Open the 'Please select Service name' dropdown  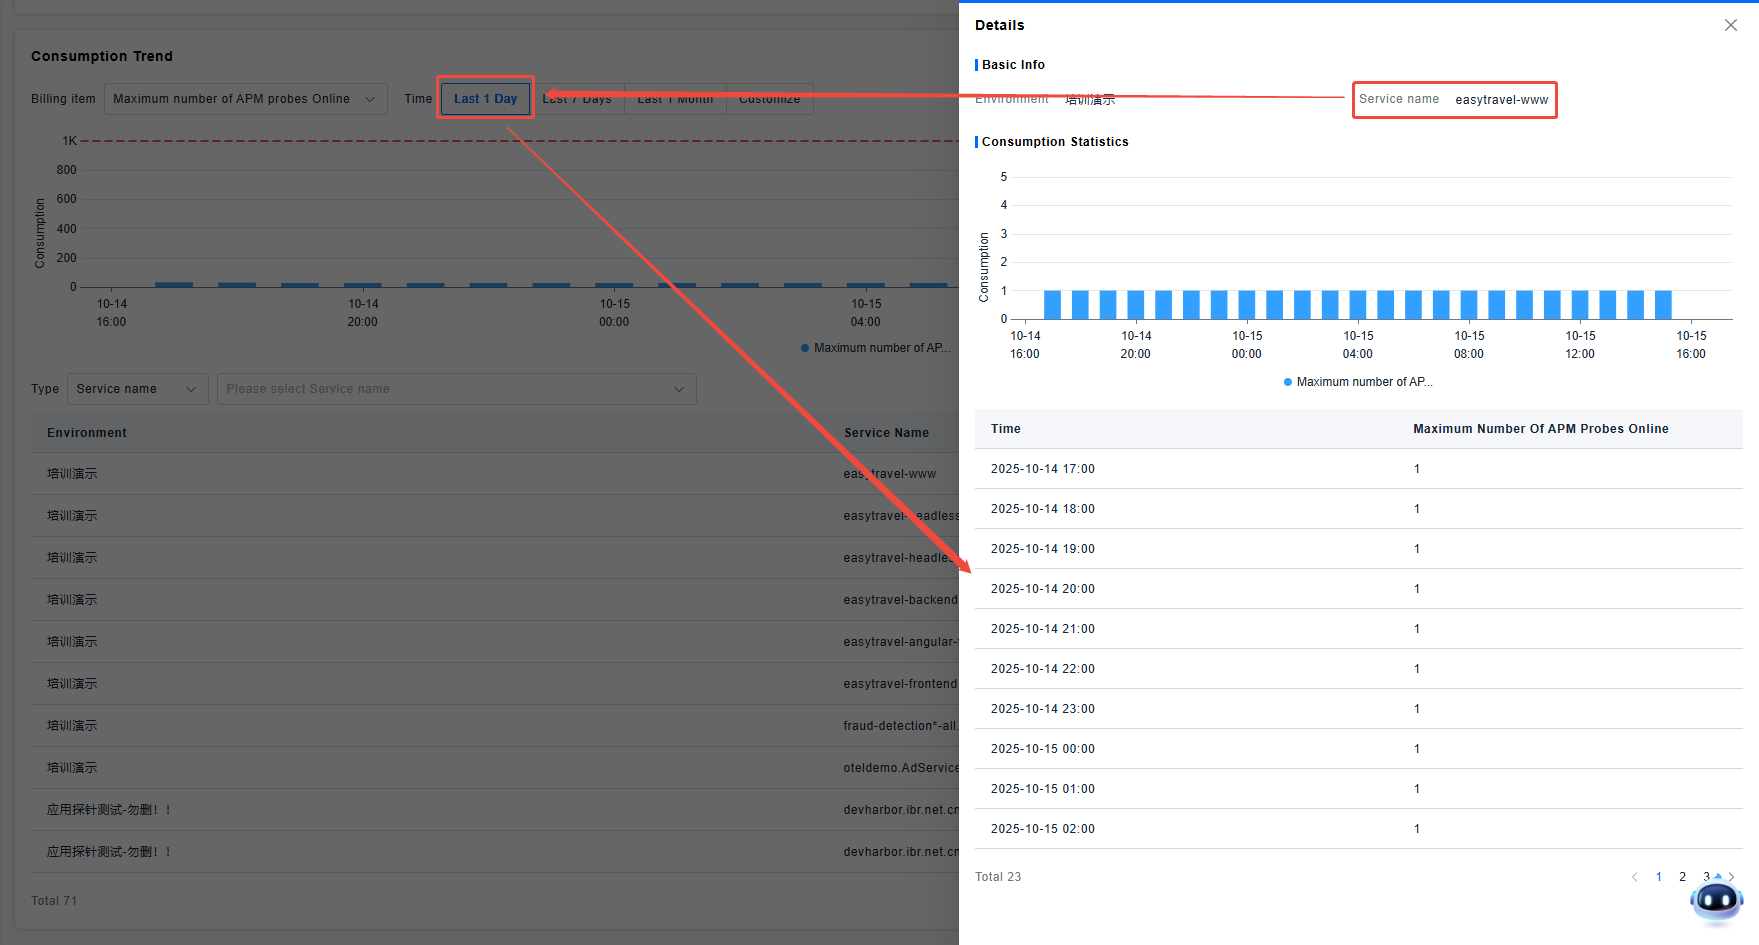(456, 389)
